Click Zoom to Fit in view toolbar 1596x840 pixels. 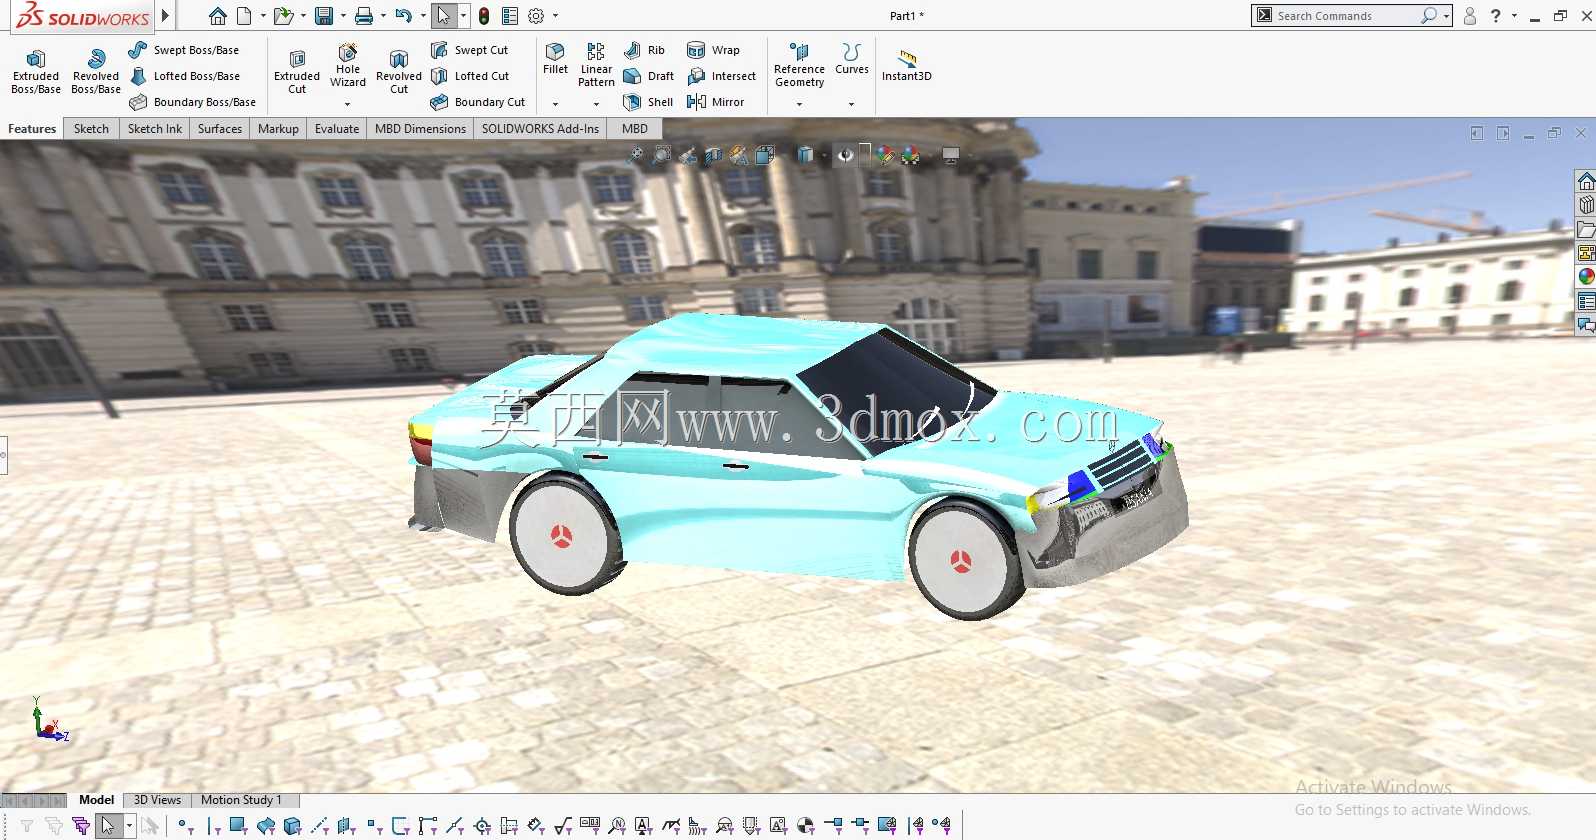tap(635, 155)
